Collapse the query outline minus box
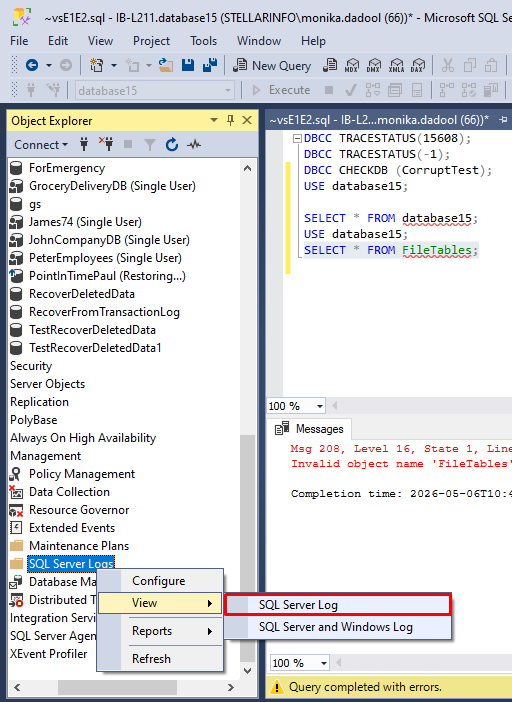Viewport: 512px width, 702px height. [x=297, y=138]
